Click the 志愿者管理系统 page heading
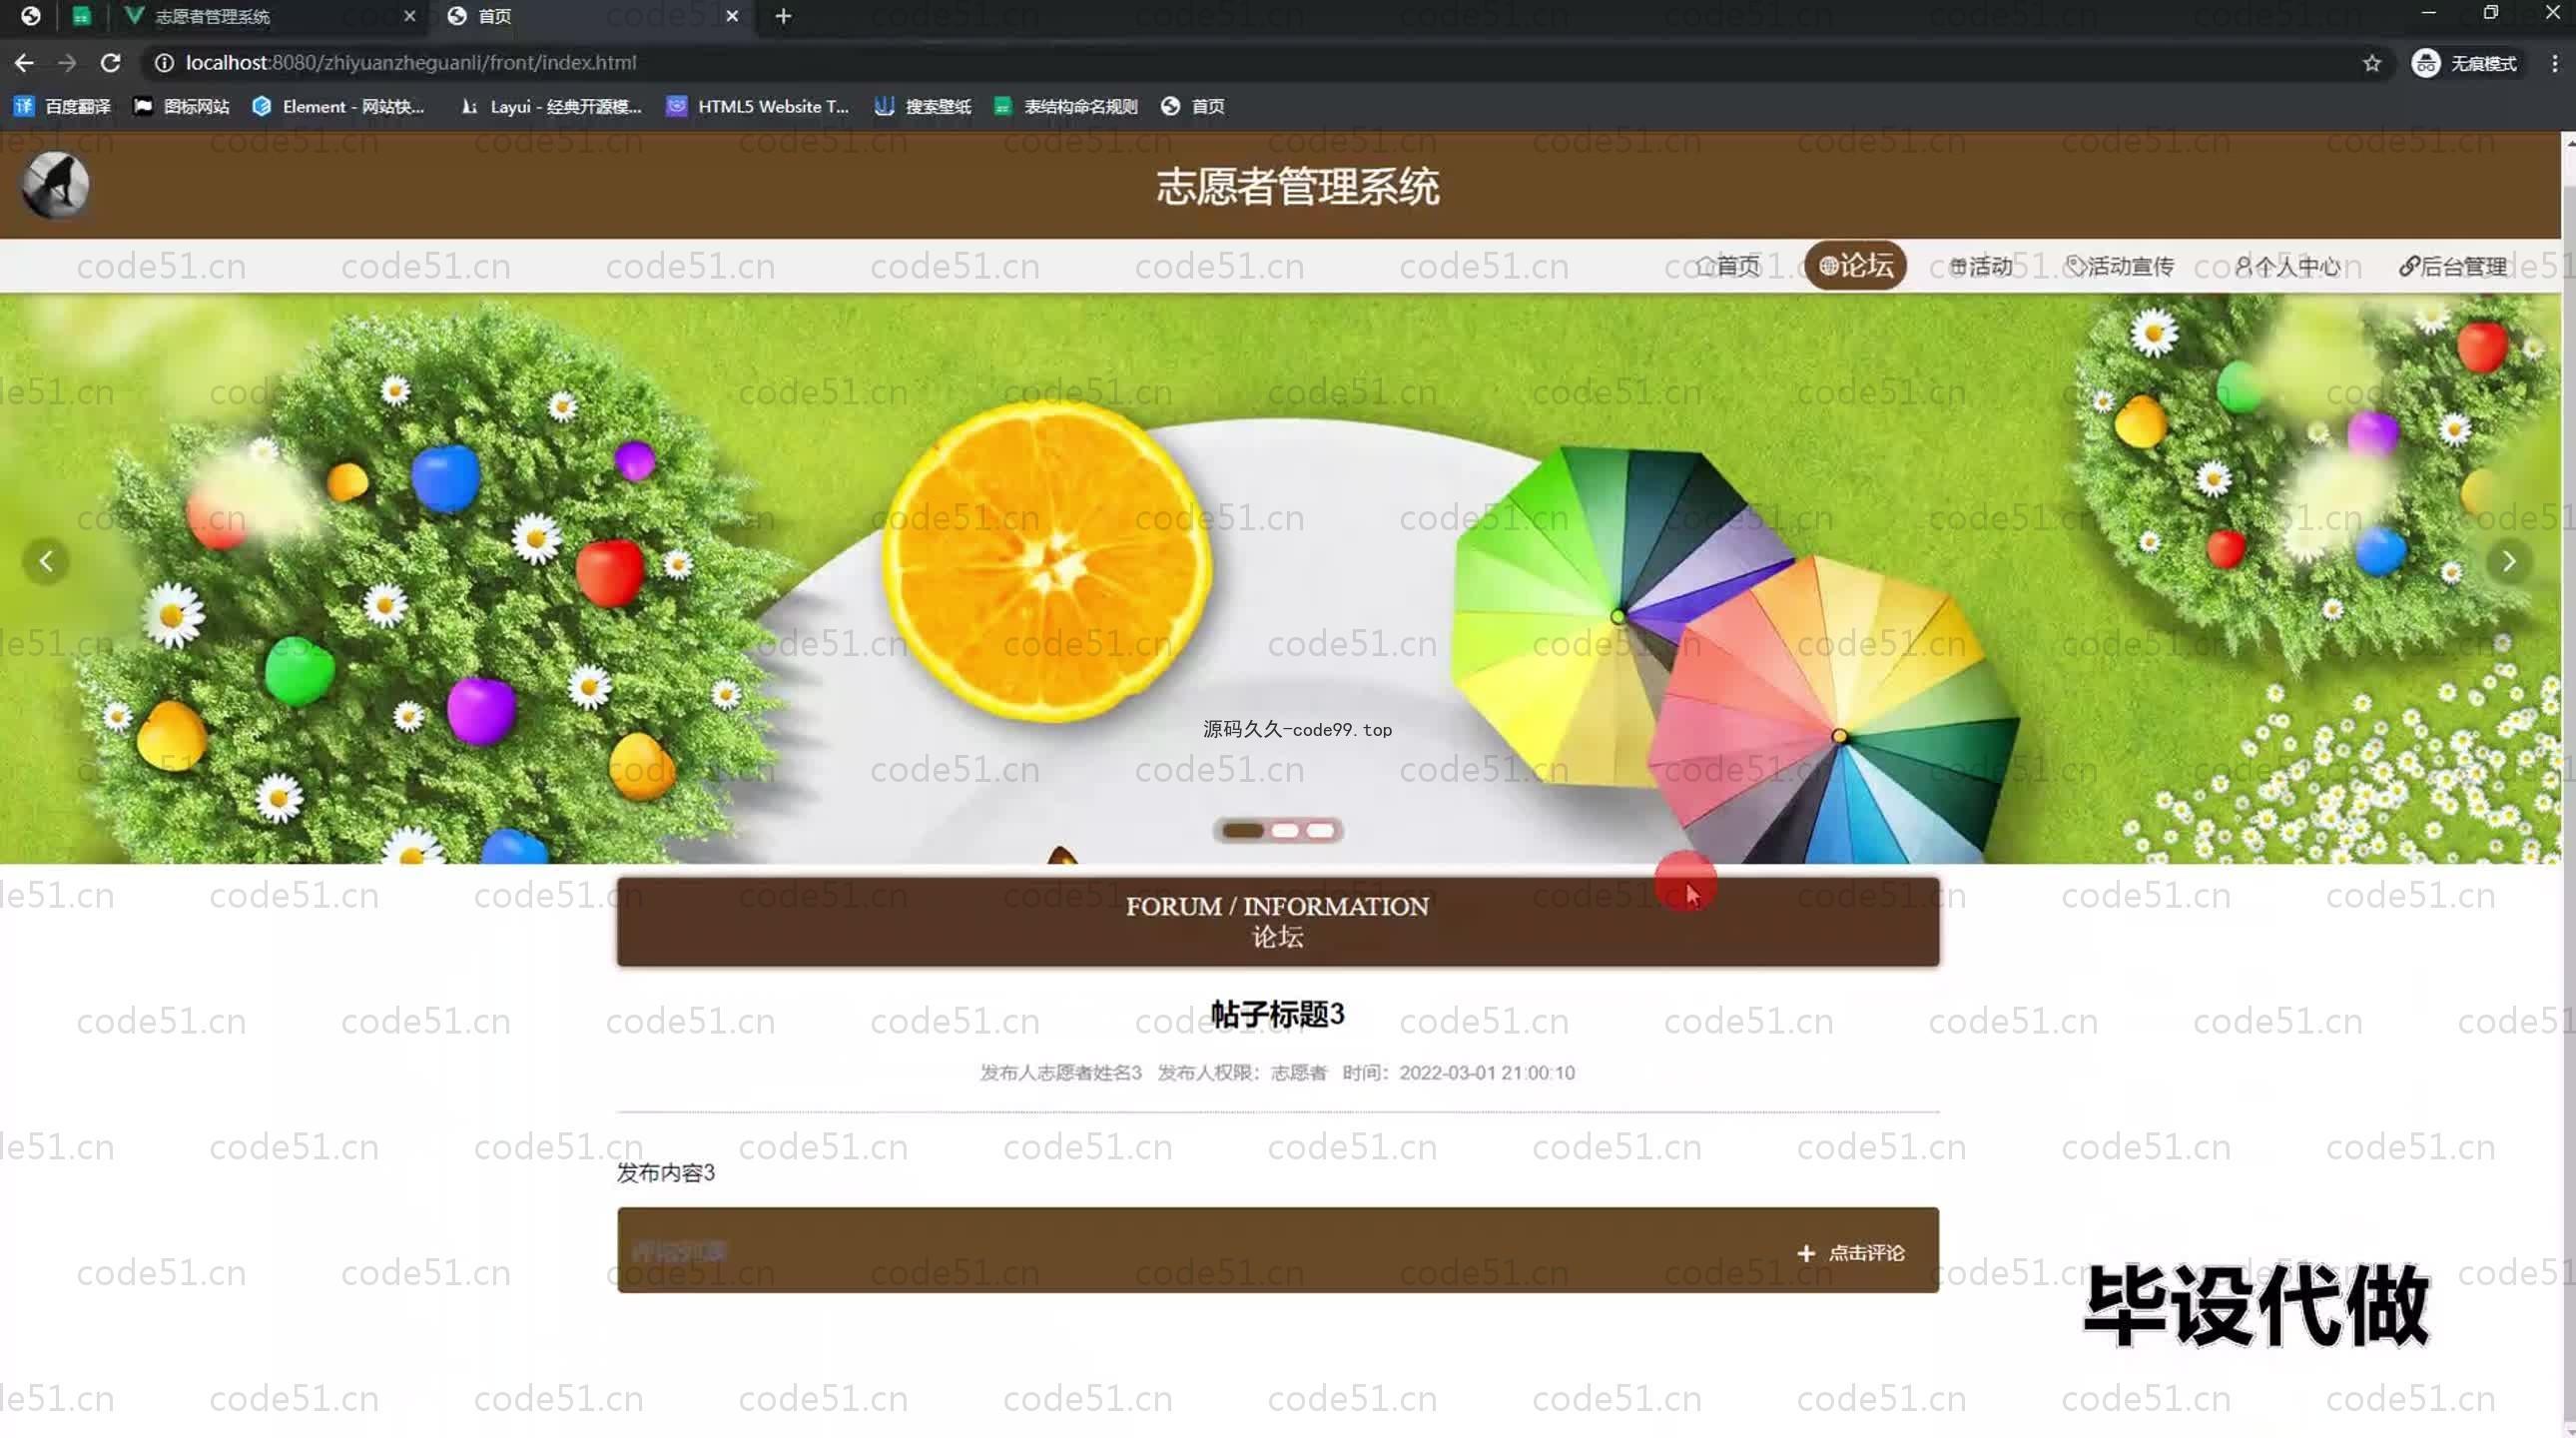The height and width of the screenshot is (1438, 2576). [1298, 186]
